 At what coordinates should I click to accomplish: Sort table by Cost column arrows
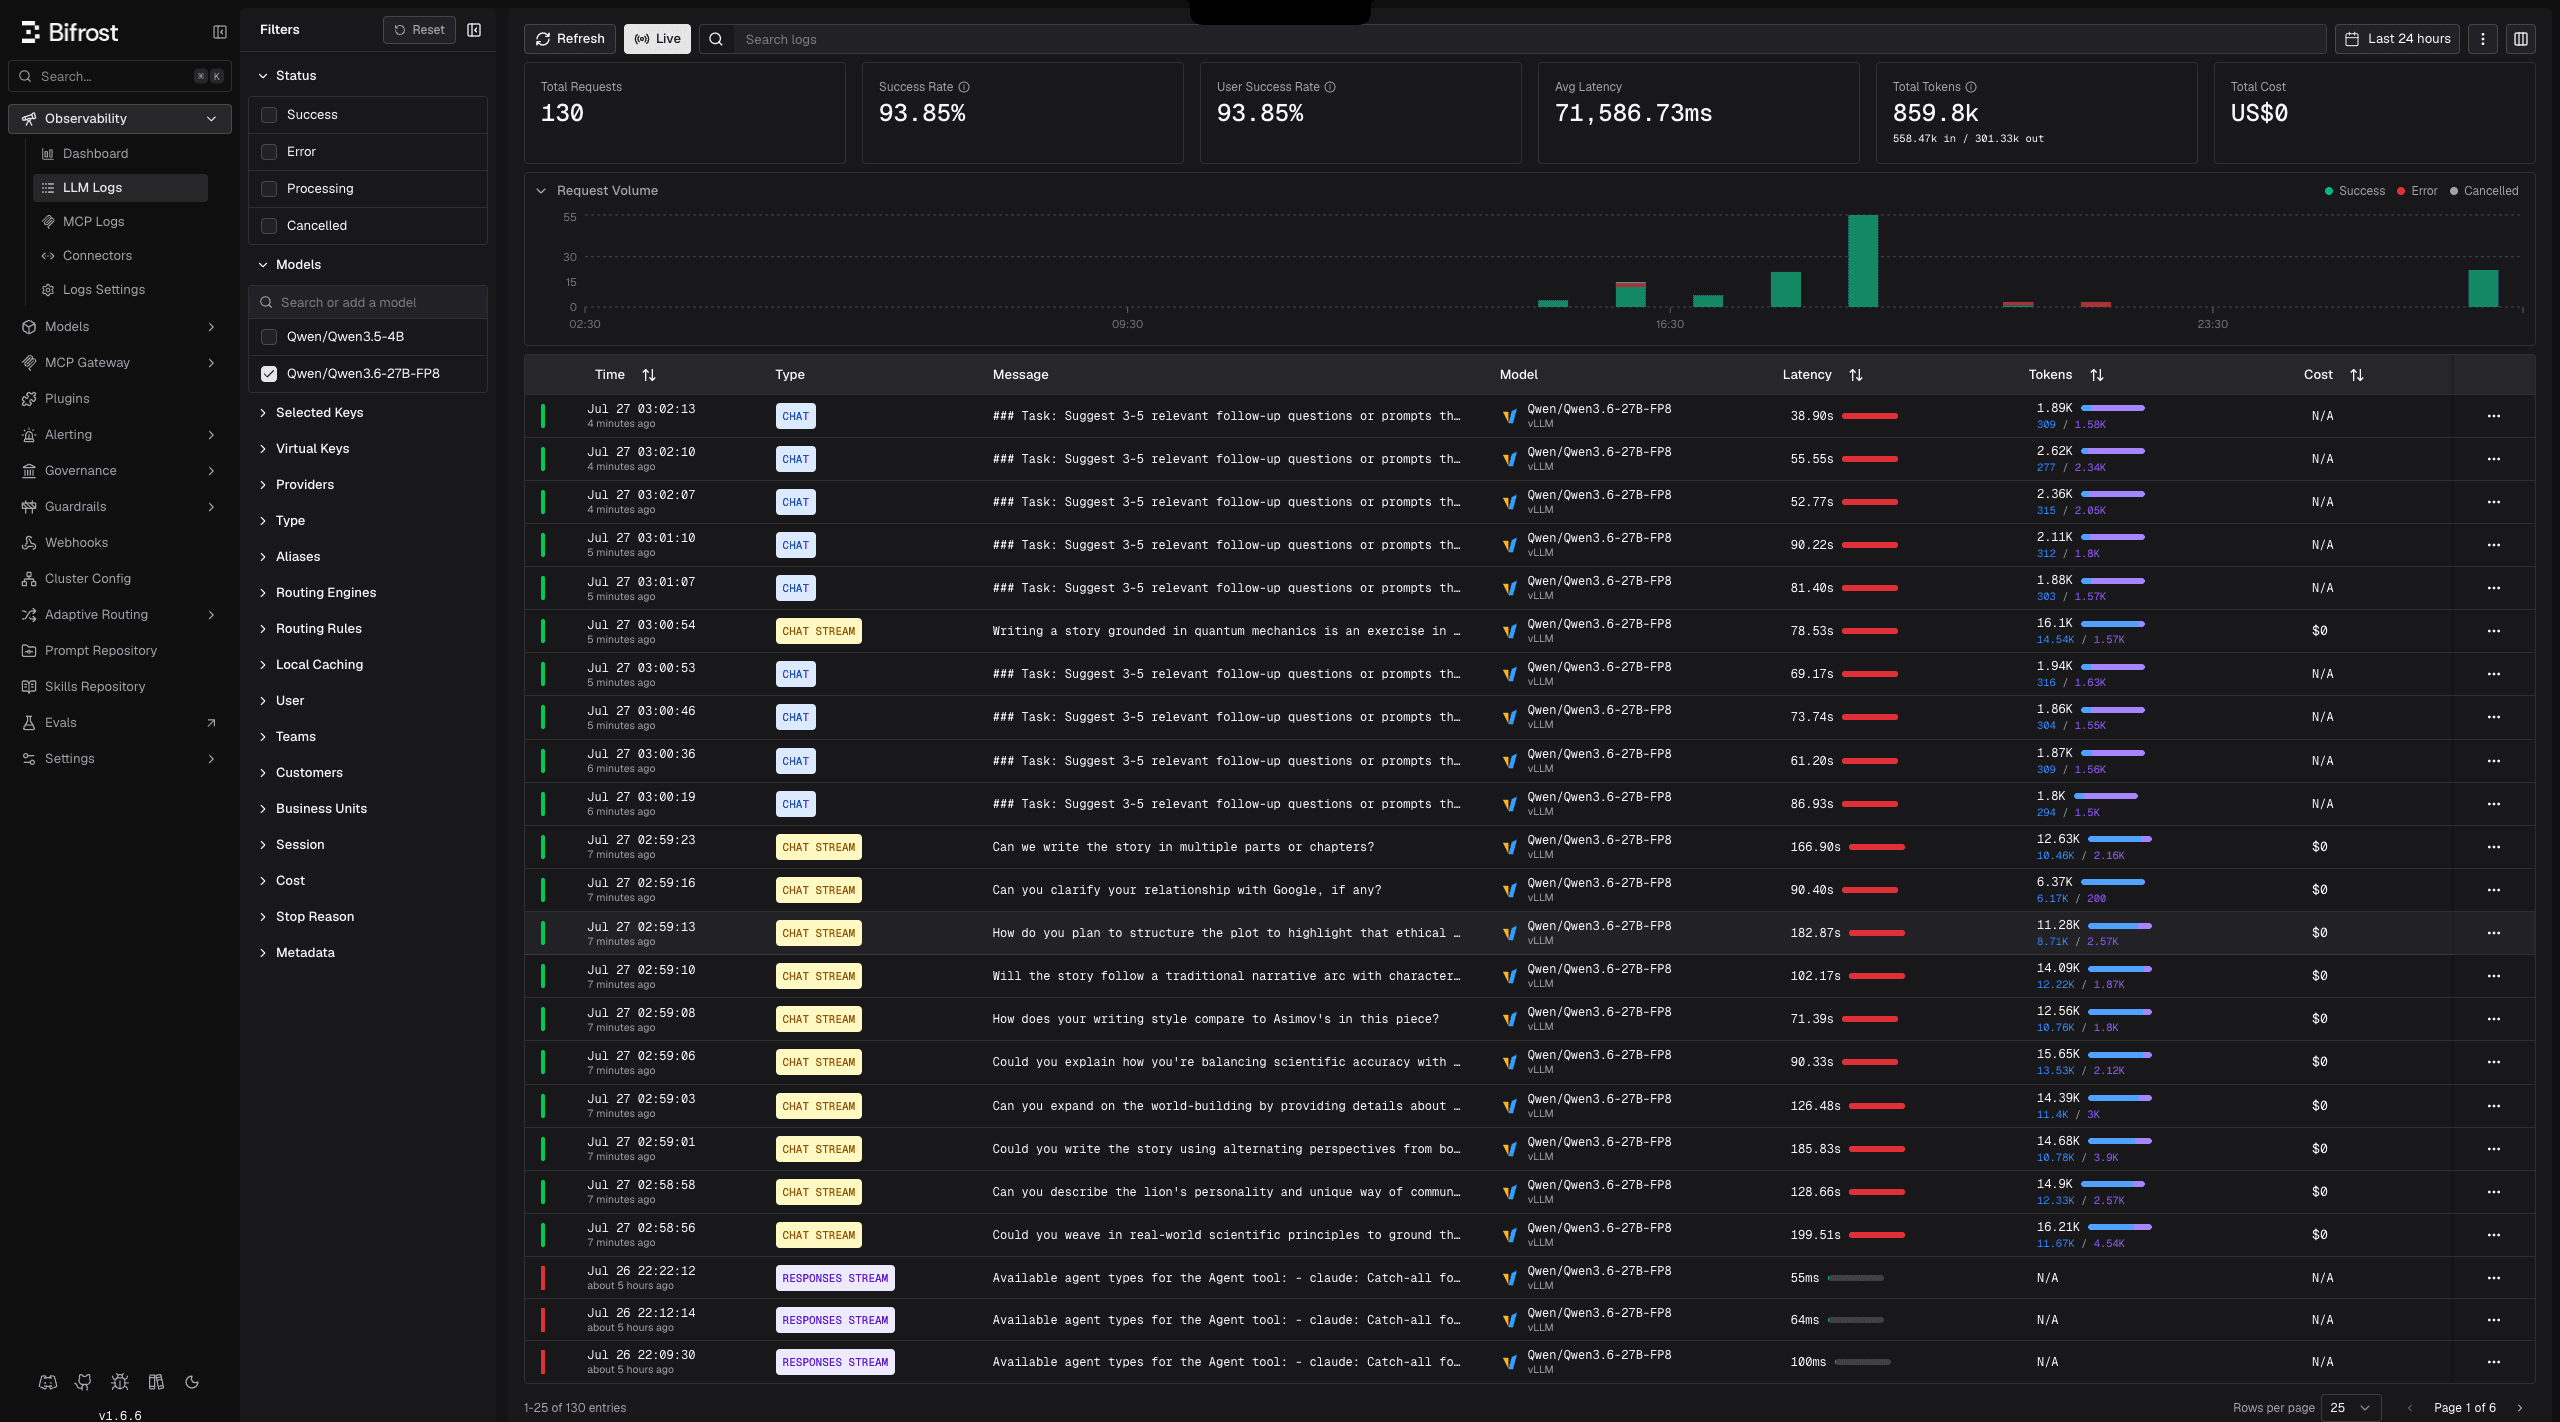(x=2357, y=375)
